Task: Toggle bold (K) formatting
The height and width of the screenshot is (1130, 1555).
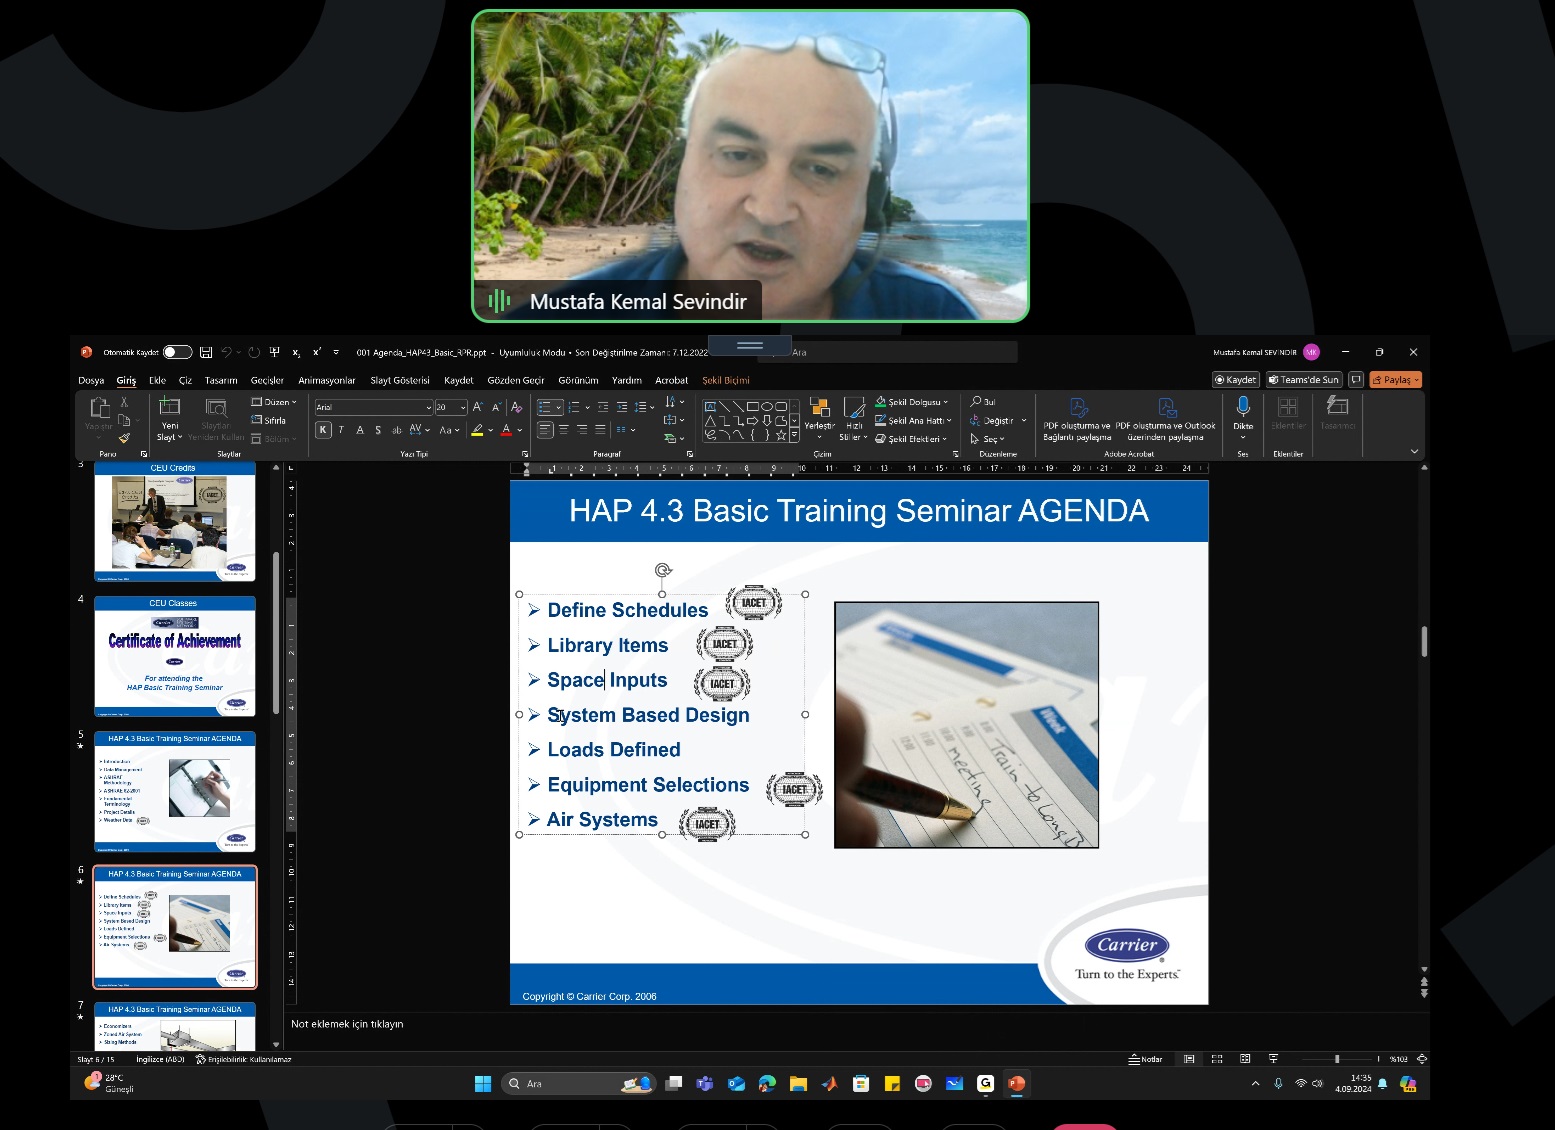Action: (x=323, y=430)
